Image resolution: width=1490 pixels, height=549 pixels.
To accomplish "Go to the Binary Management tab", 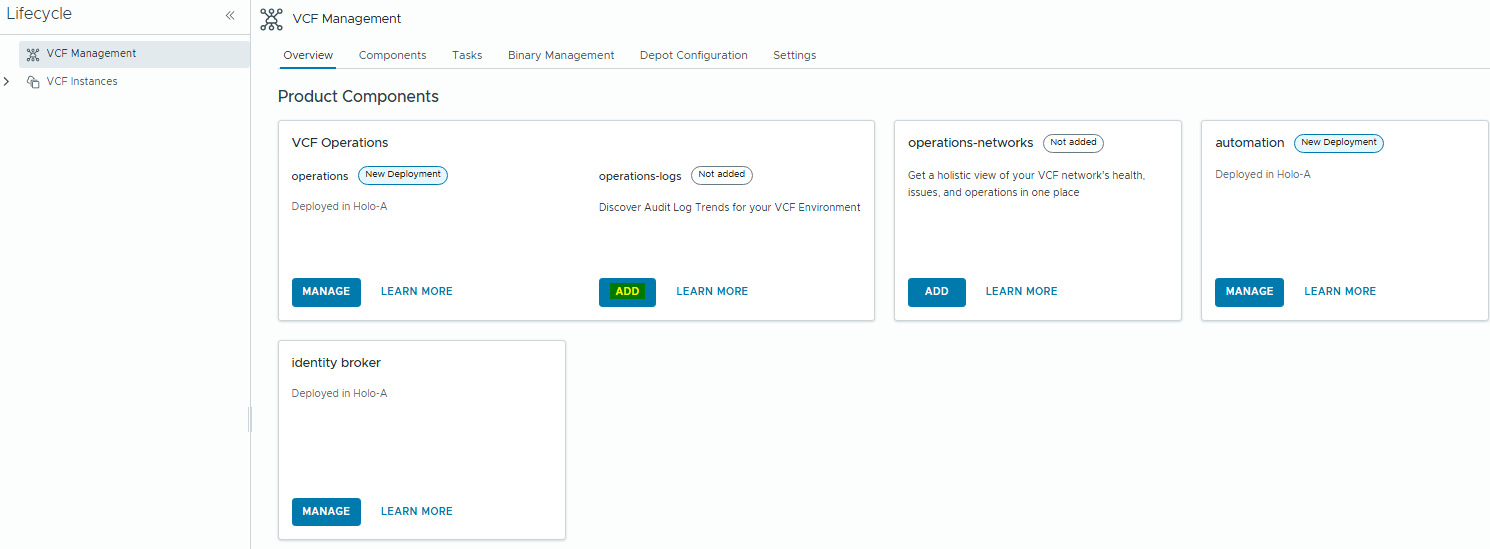I will (561, 56).
